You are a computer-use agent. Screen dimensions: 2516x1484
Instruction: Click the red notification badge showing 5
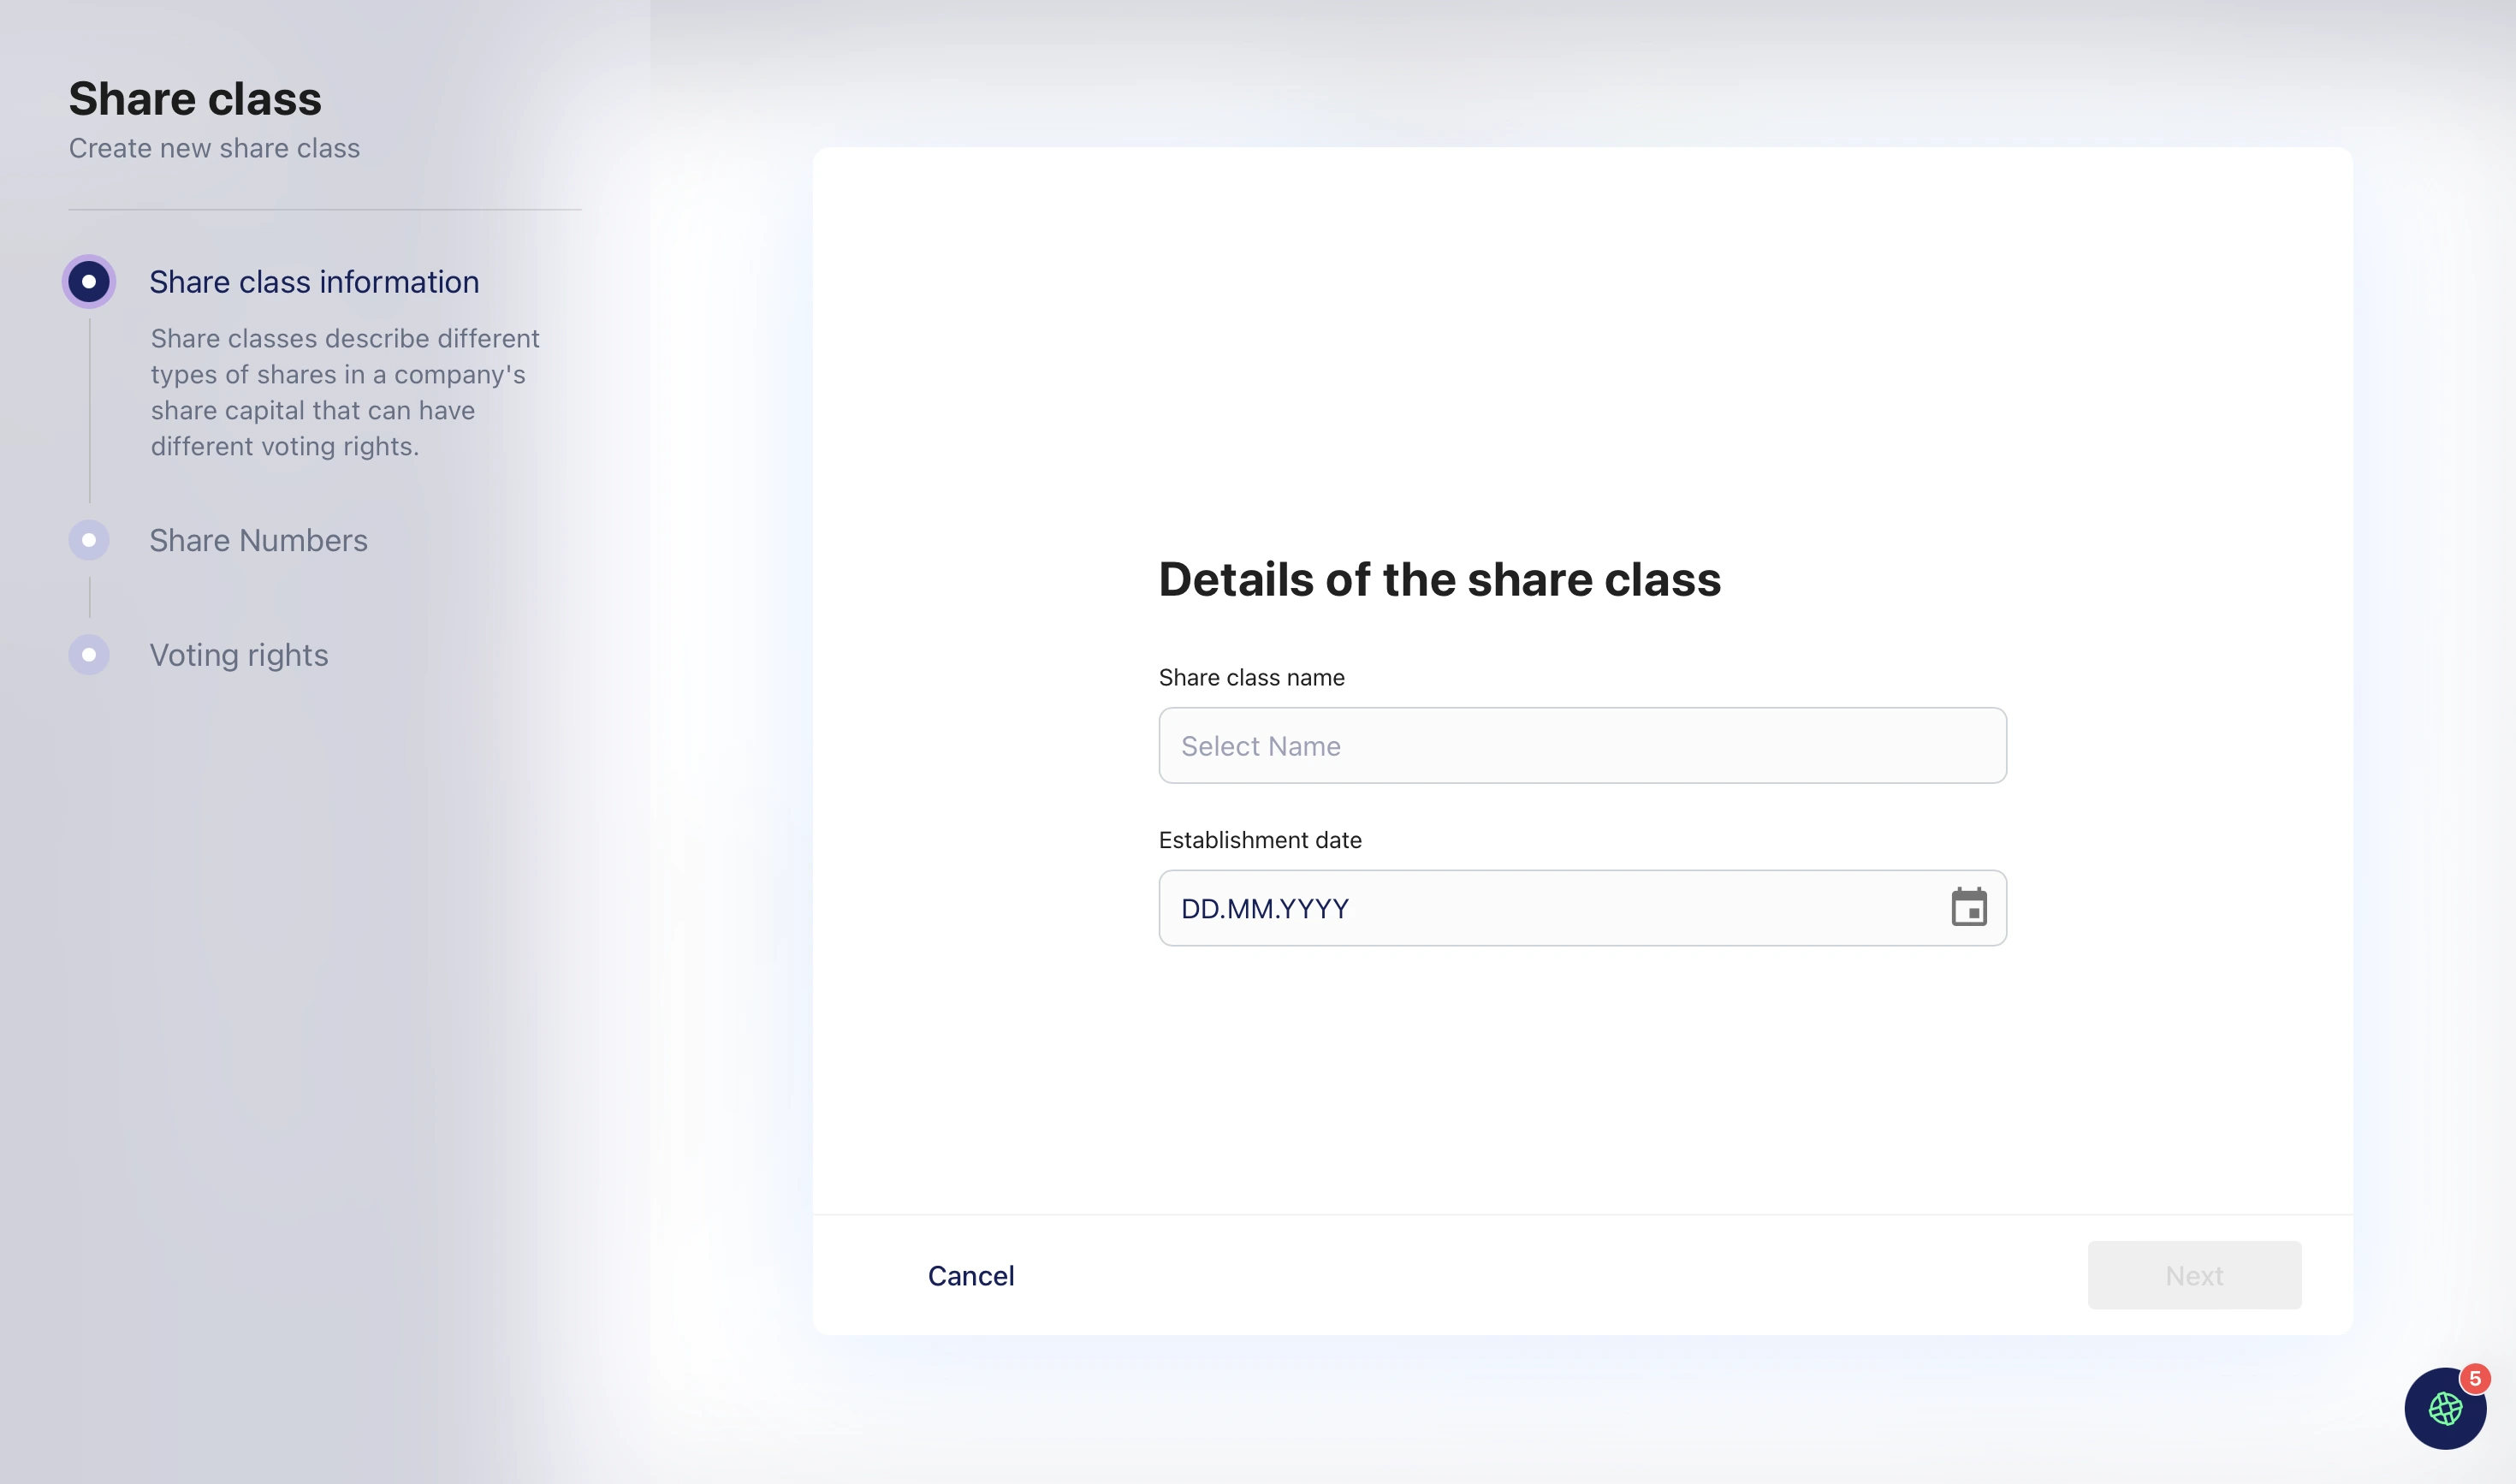[x=2475, y=1379]
